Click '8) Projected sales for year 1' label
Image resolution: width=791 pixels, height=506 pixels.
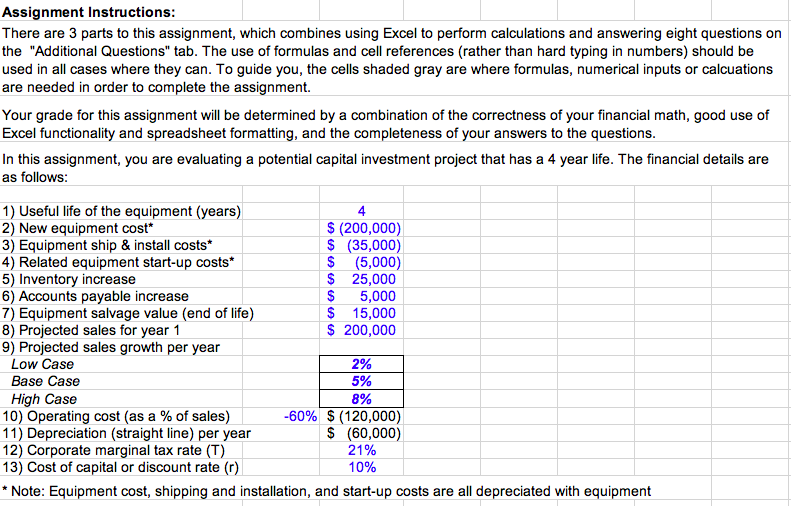coord(91,330)
